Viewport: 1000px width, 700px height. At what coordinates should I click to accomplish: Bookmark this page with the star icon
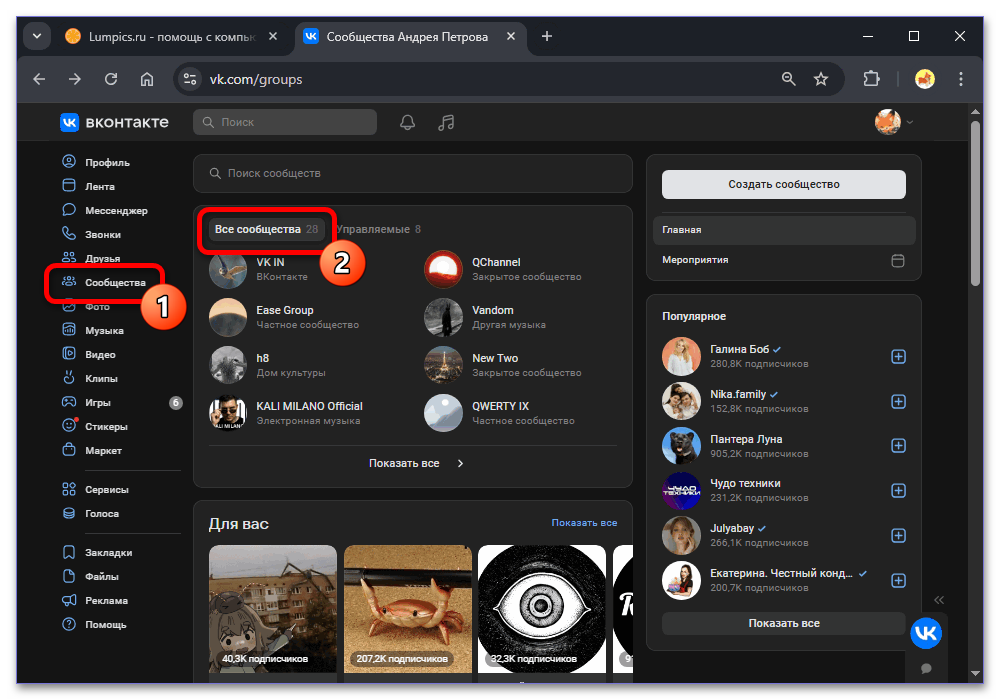[x=821, y=79]
